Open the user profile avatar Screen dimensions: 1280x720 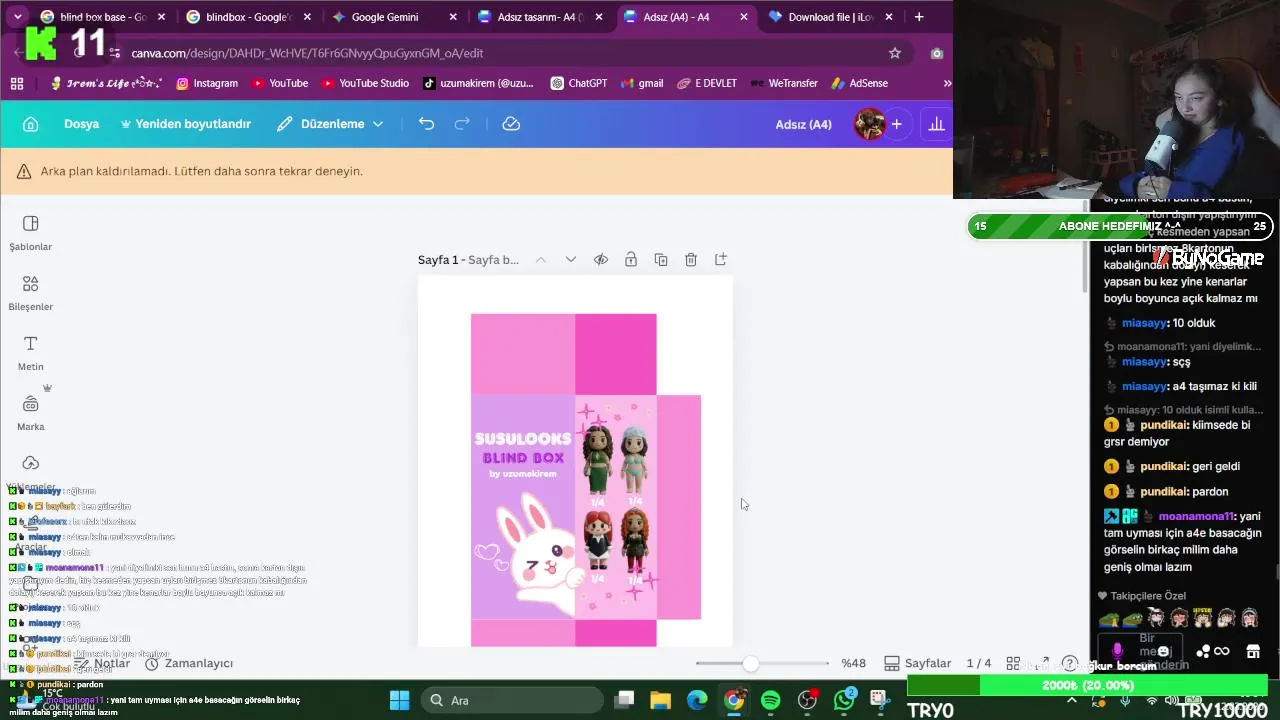point(869,124)
